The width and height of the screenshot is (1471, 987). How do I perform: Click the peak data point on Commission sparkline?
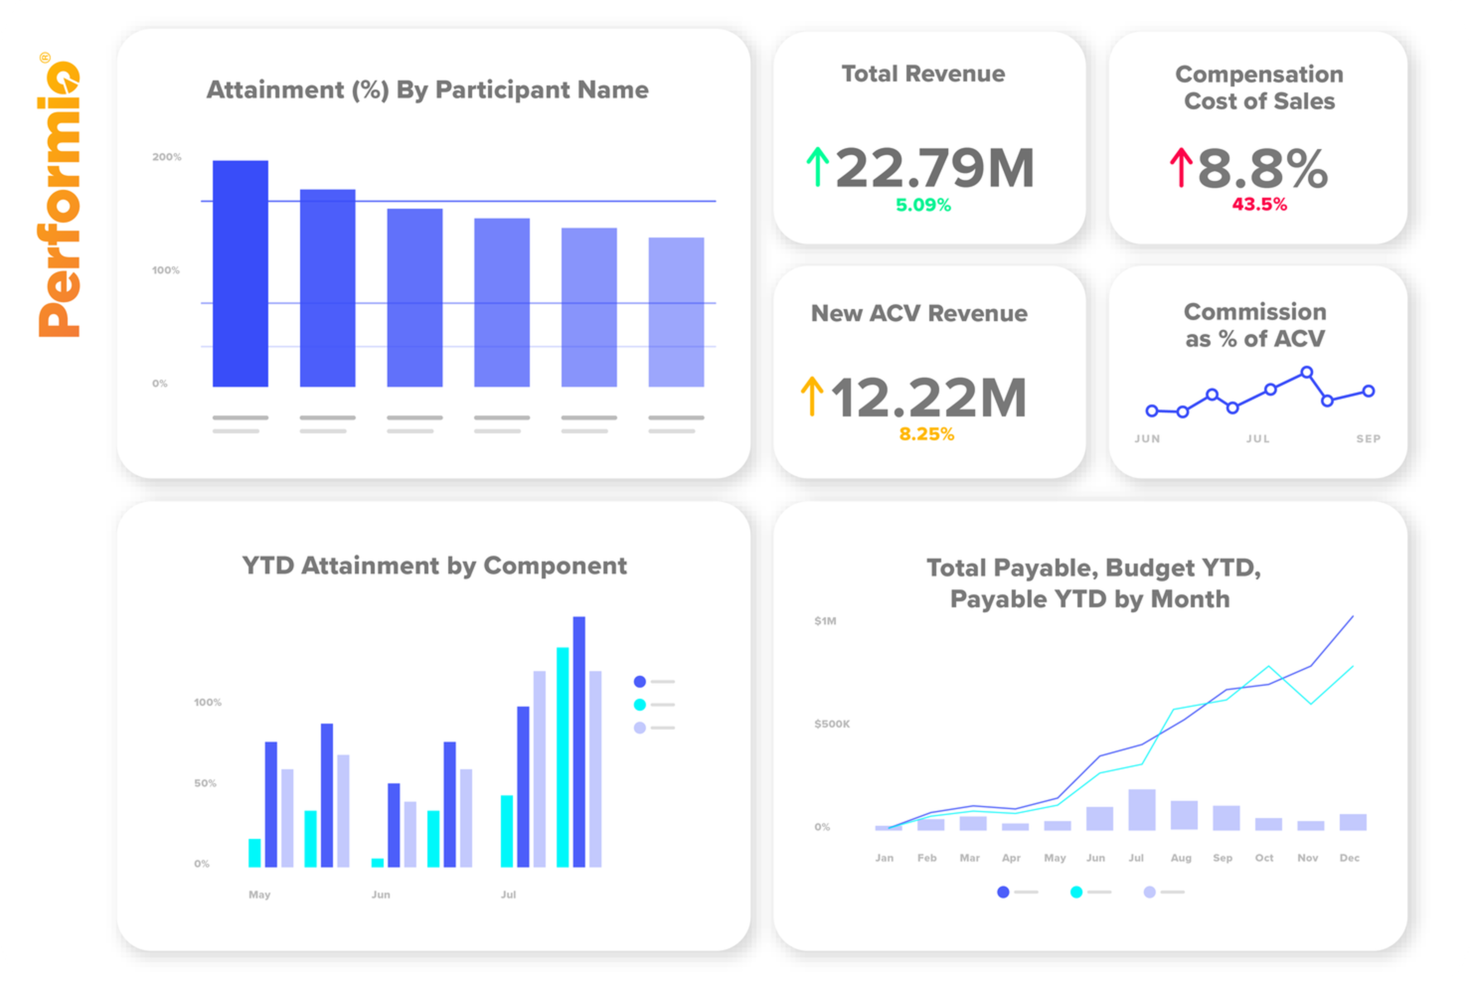(1308, 370)
